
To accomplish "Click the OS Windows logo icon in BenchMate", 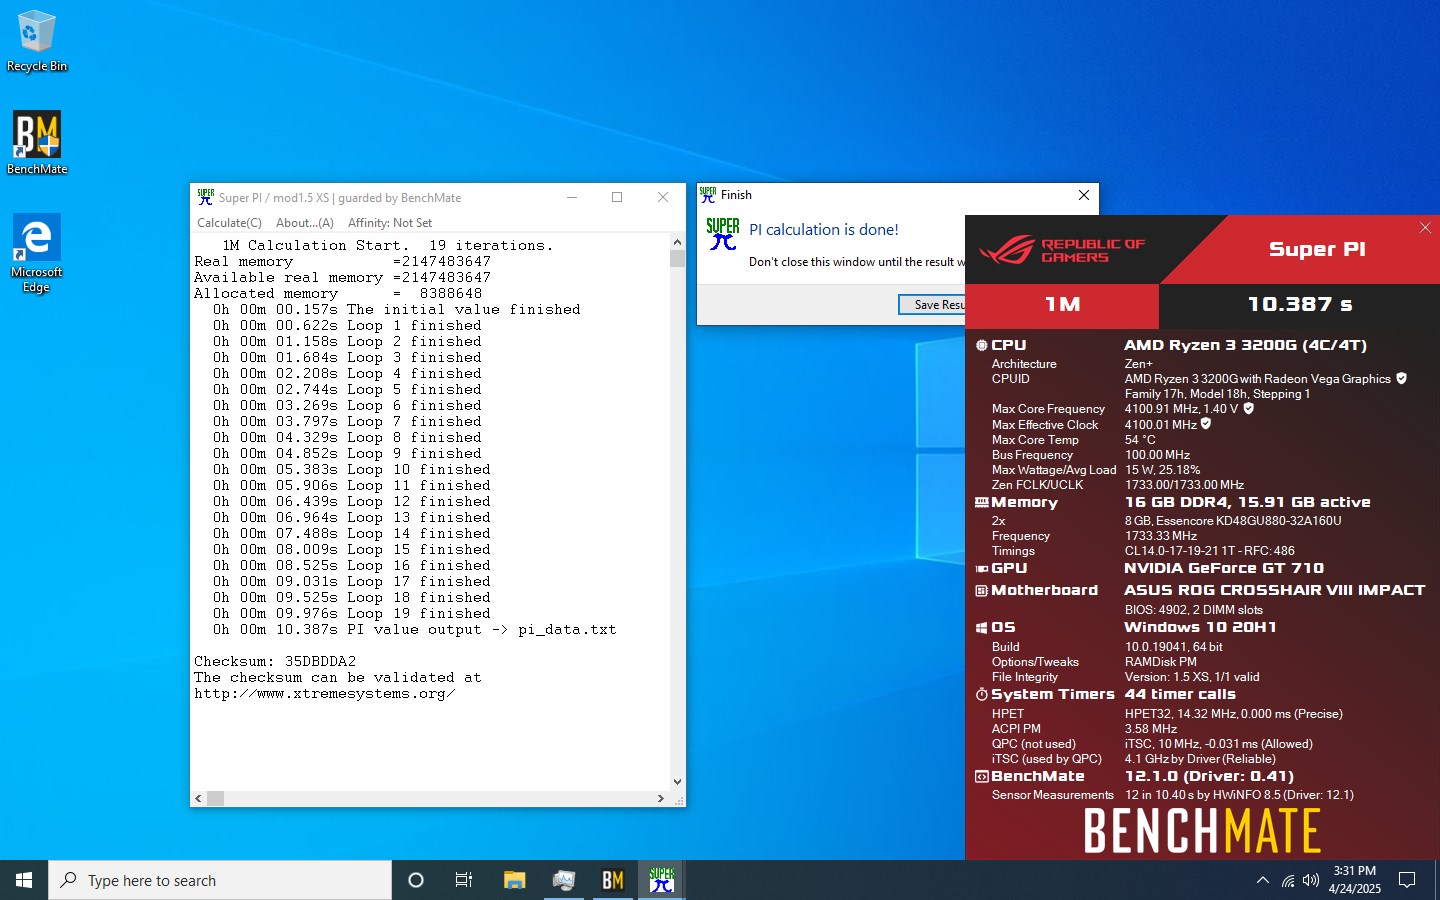I will click(x=981, y=627).
